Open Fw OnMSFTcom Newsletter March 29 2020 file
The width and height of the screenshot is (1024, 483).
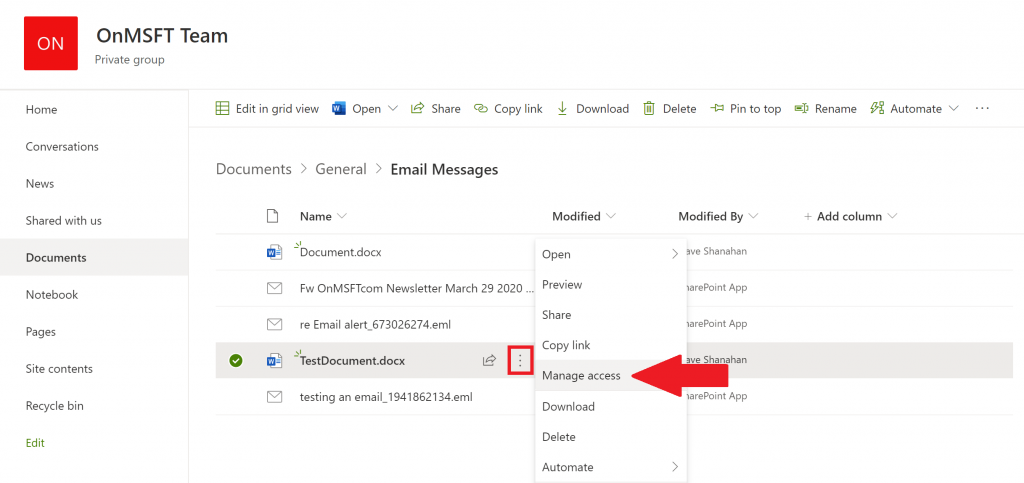pos(417,288)
